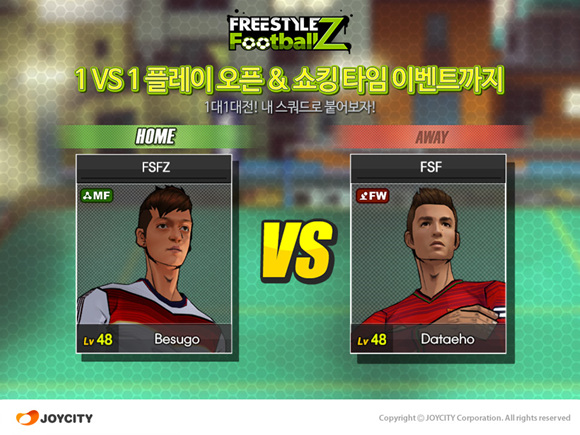
Task: Click the MF position badge icon
Action: [x=97, y=195]
